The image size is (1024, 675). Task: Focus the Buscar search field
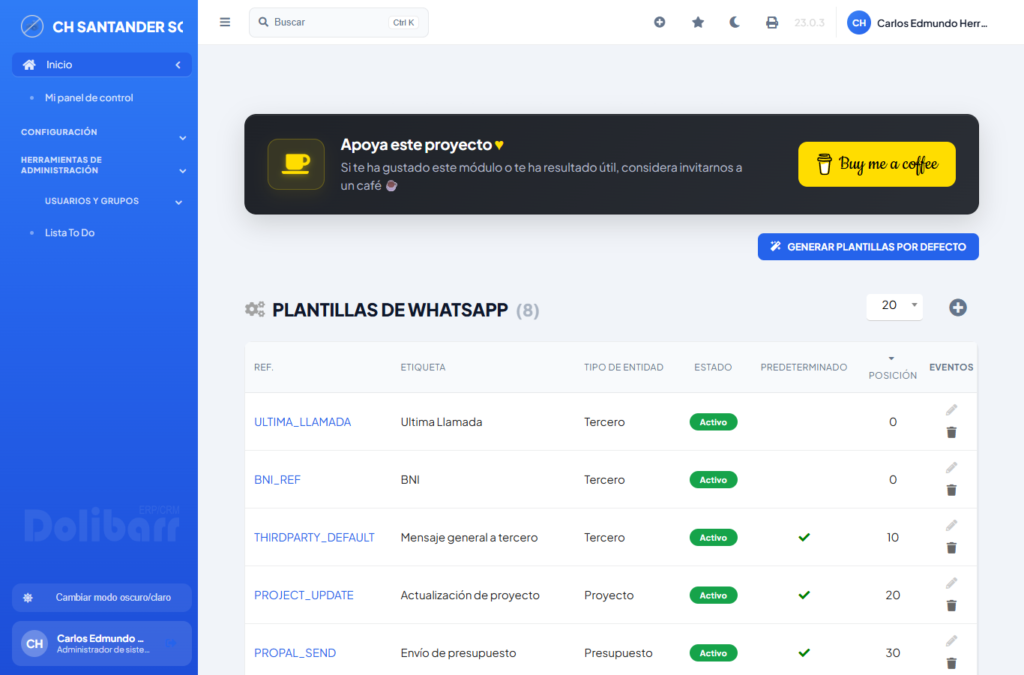[x=338, y=22]
